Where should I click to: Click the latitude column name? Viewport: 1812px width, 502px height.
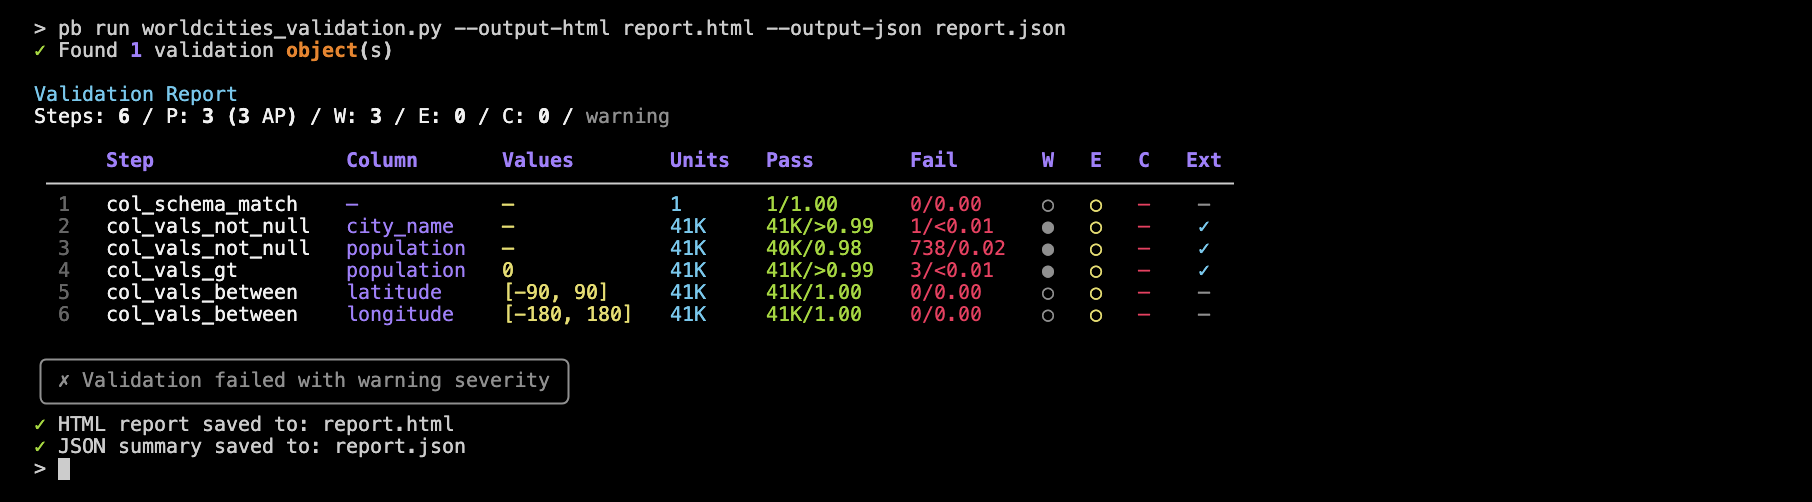(394, 292)
